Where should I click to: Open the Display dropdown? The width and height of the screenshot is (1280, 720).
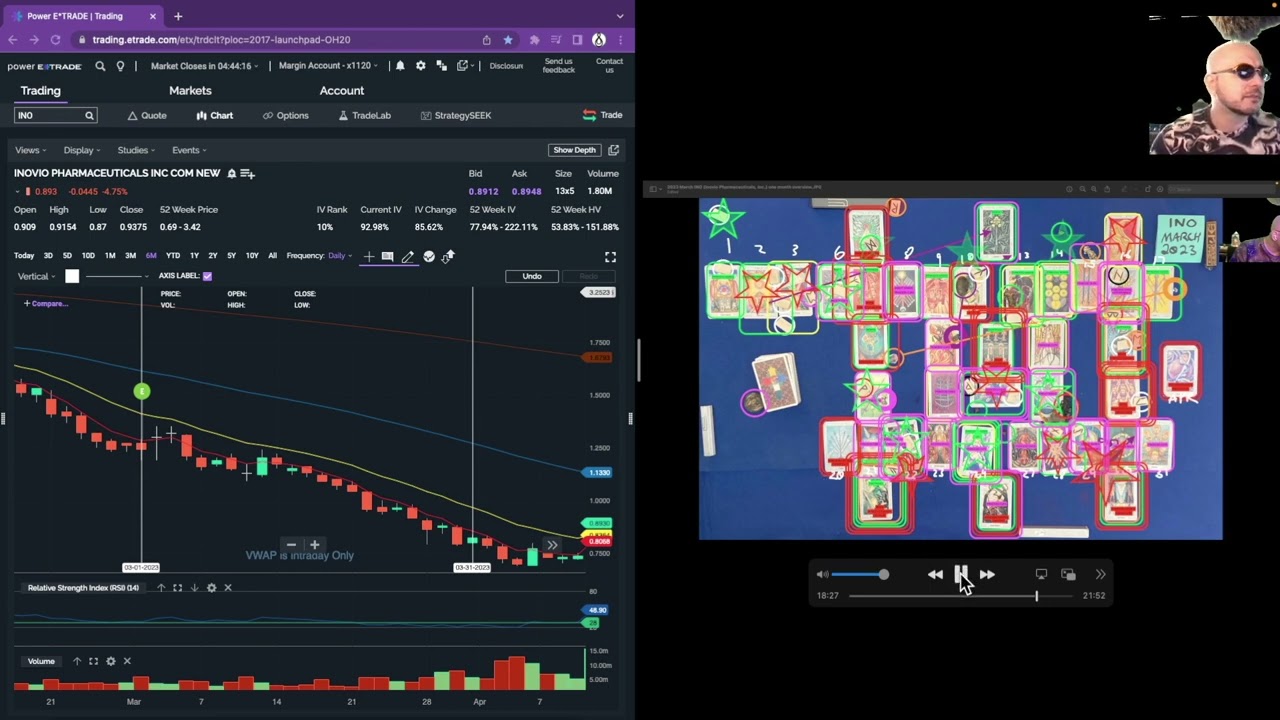(82, 150)
